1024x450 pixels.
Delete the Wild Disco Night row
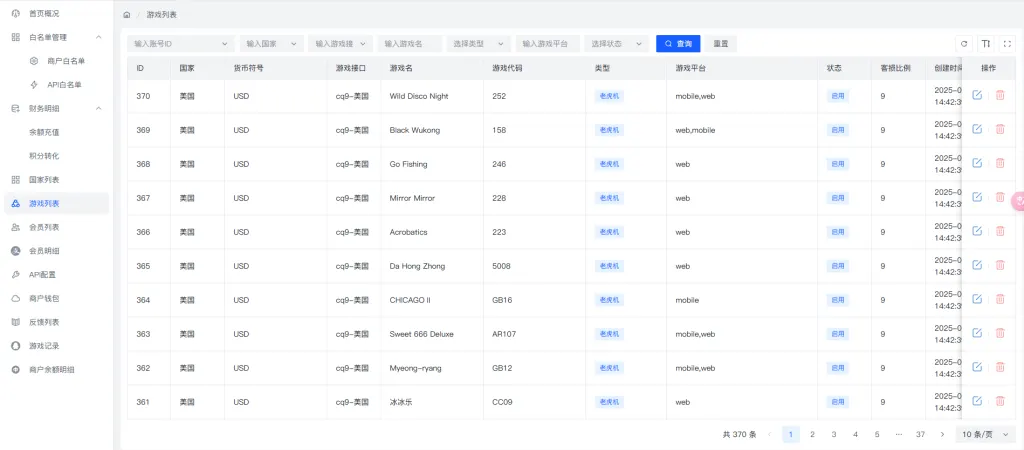(1000, 95)
